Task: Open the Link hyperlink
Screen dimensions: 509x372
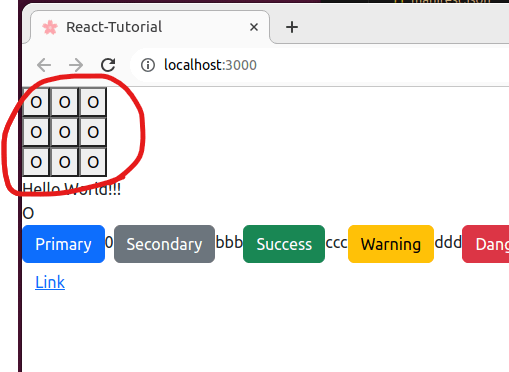Action: pos(50,282)
